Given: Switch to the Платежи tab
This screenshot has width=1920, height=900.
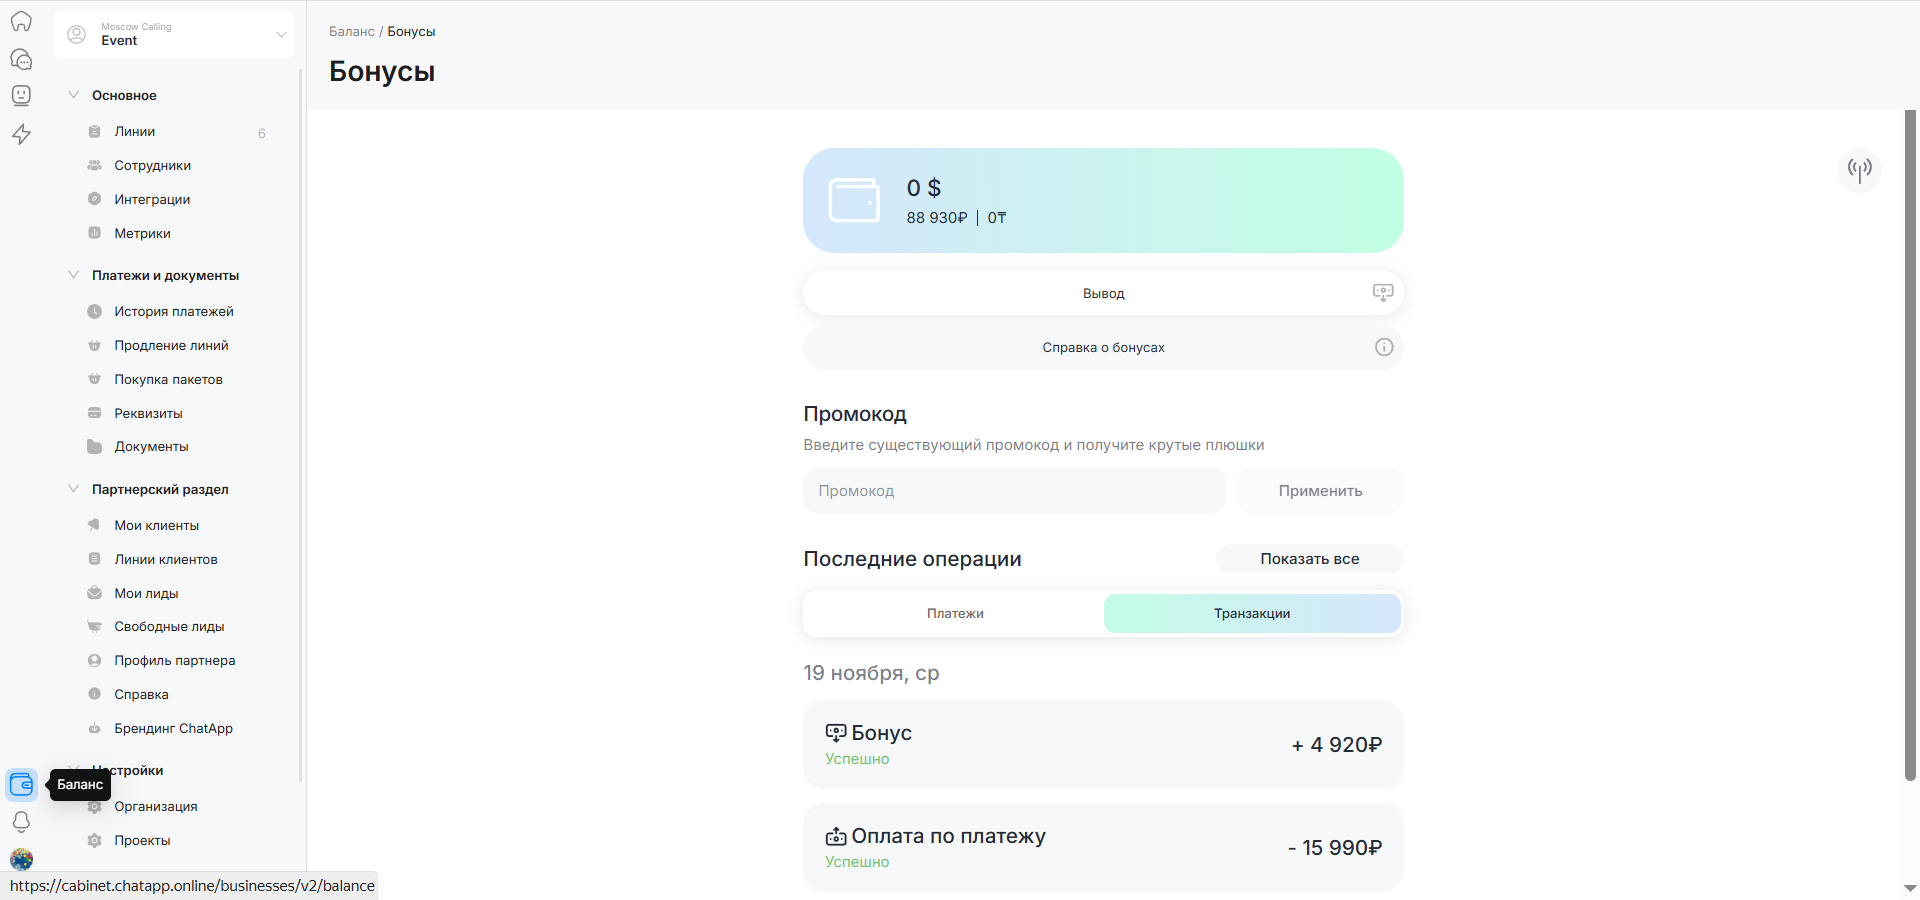Looking at the screenshot, I should 954,614.
